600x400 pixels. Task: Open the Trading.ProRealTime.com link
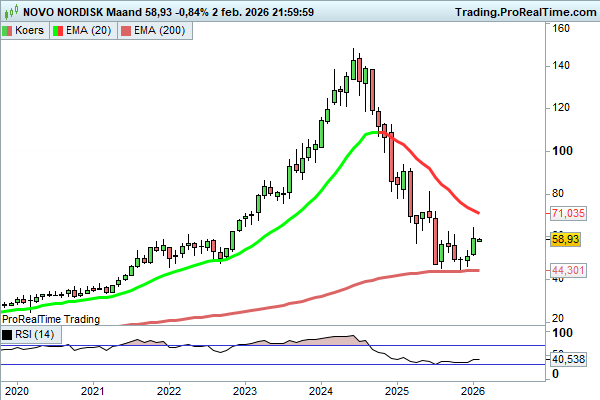[x=526, y=12]
